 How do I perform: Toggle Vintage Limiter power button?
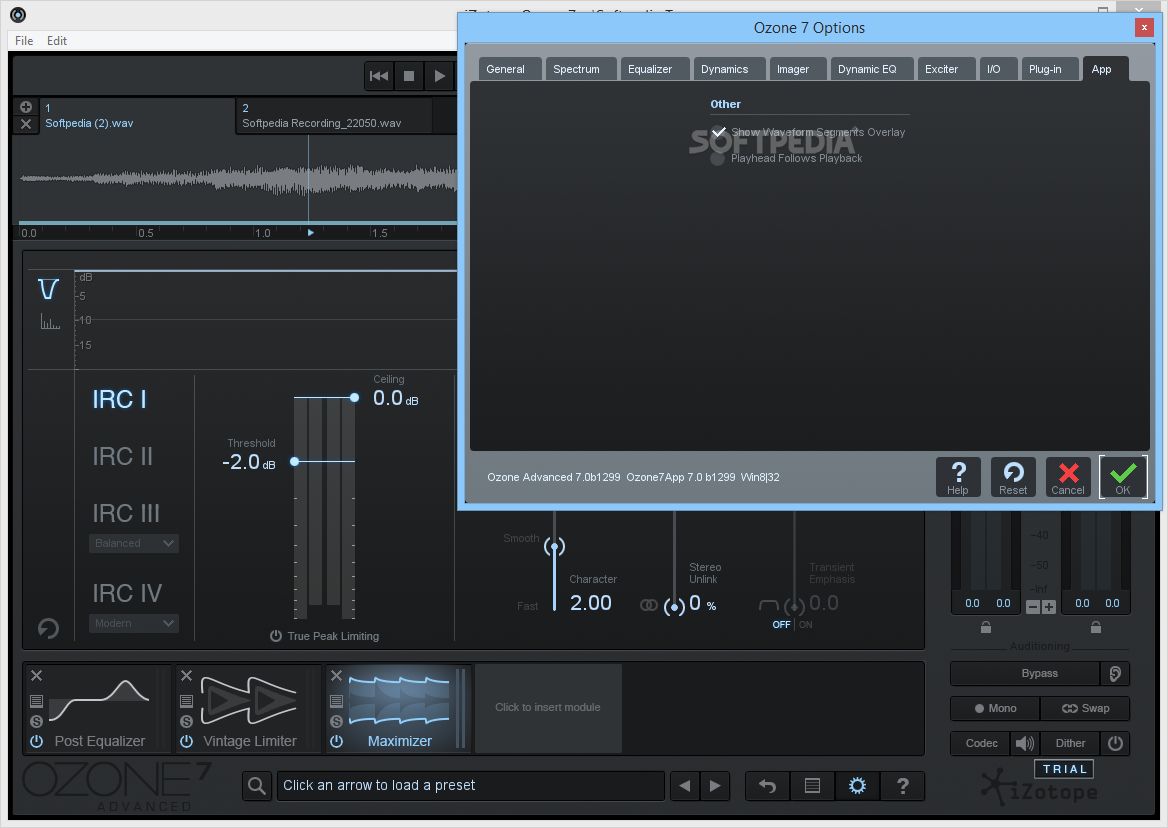pos(186,742)
